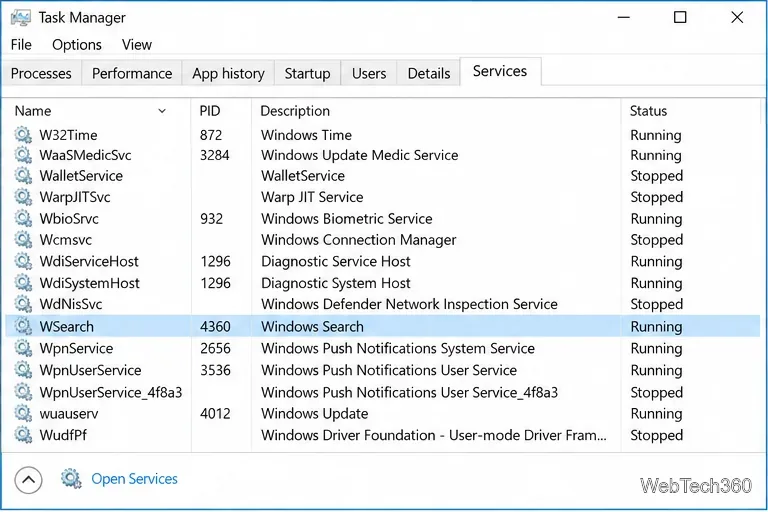Image resolution: width=768 pixels, height=512 pixels.
Task: Select the WdNisSvc service name
Action: tap(71, 304)
